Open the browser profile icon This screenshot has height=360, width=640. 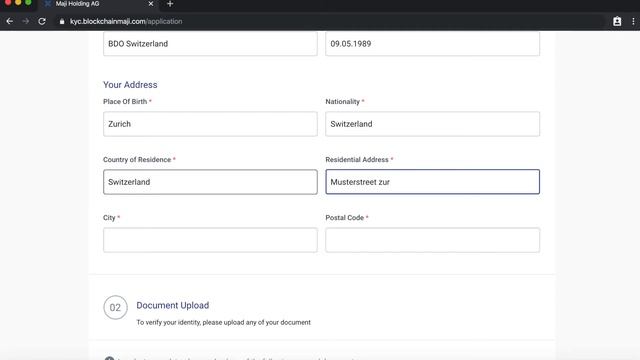click(x=617, y=21)
